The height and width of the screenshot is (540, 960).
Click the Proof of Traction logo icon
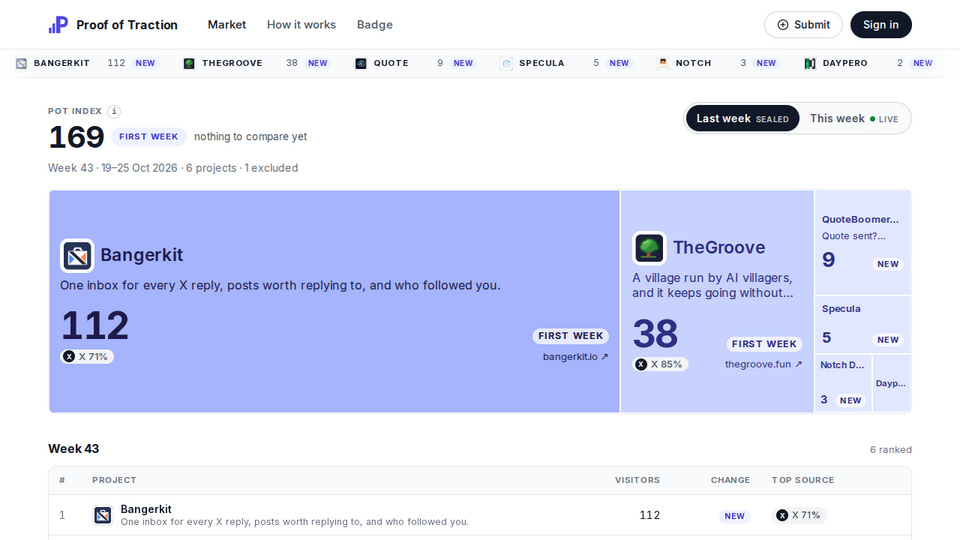(58, 25)
